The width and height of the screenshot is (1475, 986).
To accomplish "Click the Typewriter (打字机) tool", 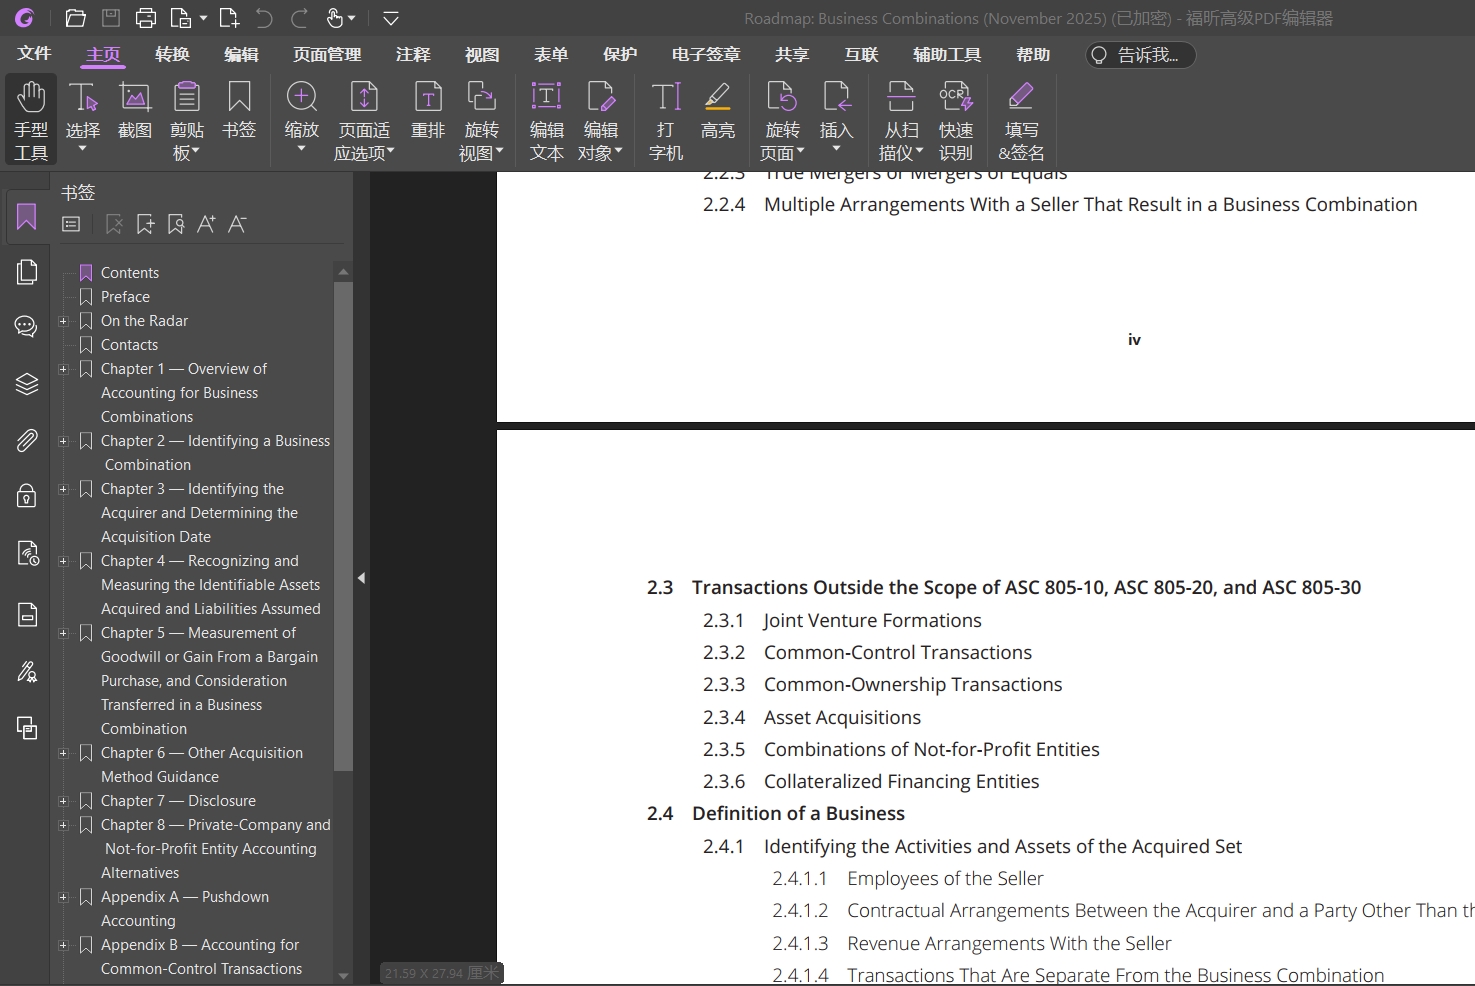I will [x=665, y=118].
